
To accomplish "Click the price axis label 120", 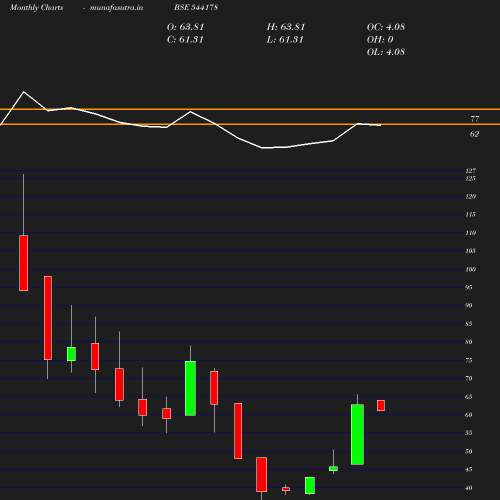I will 471,196.
